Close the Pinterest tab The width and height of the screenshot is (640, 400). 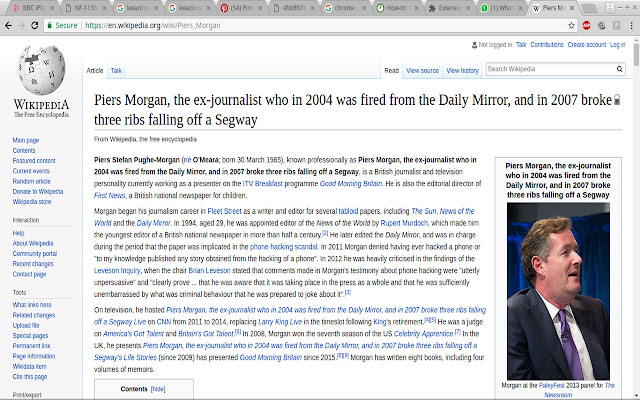(x=260, y=8)
